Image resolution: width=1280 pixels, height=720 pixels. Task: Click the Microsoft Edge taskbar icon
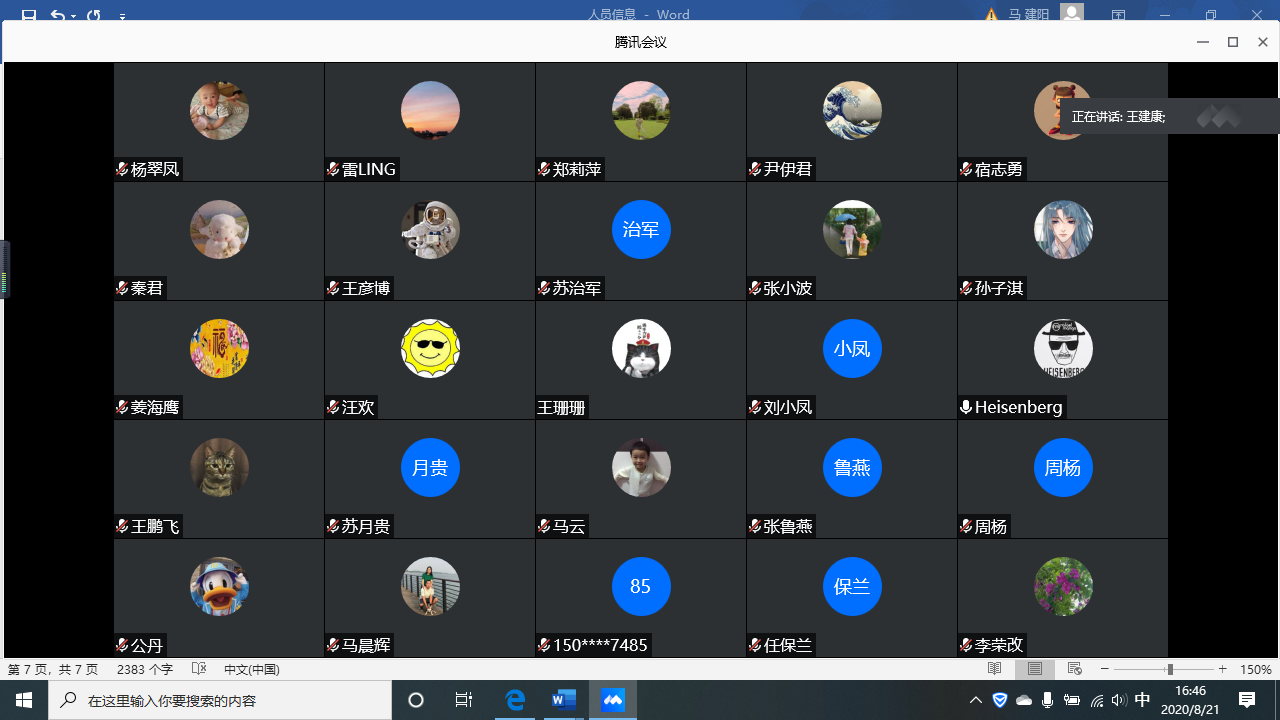515,700
